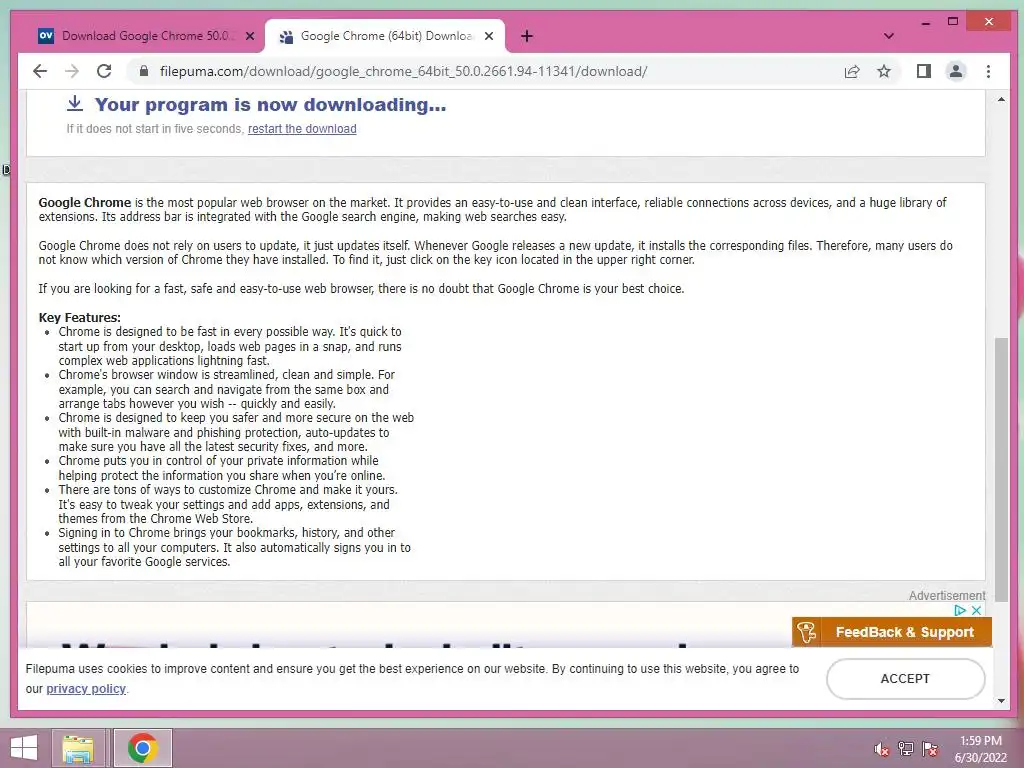Go back to the previous page
Viewport: 1024px width, 768px height.
point(40,71)
